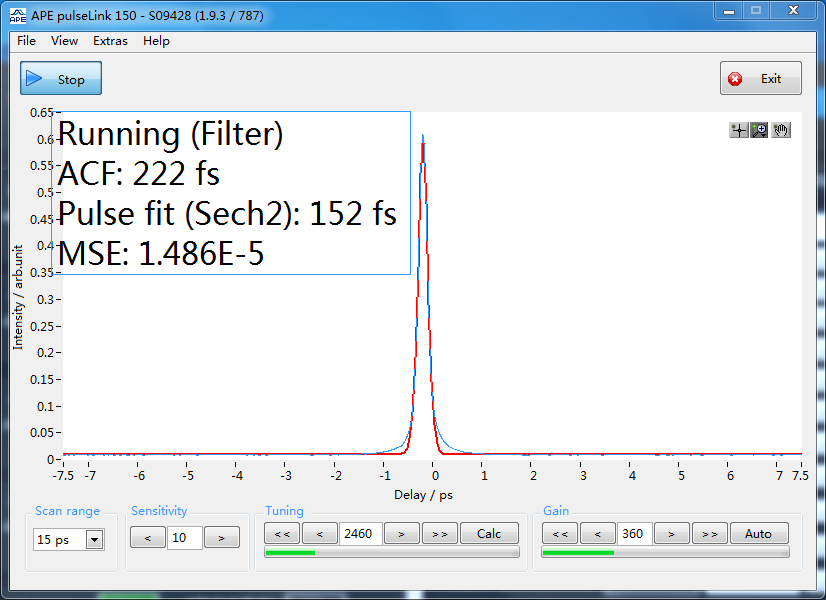This screenshot has width=826, height=600.
Task: Click Gain single-left decrease button
Action: (597, 534)
